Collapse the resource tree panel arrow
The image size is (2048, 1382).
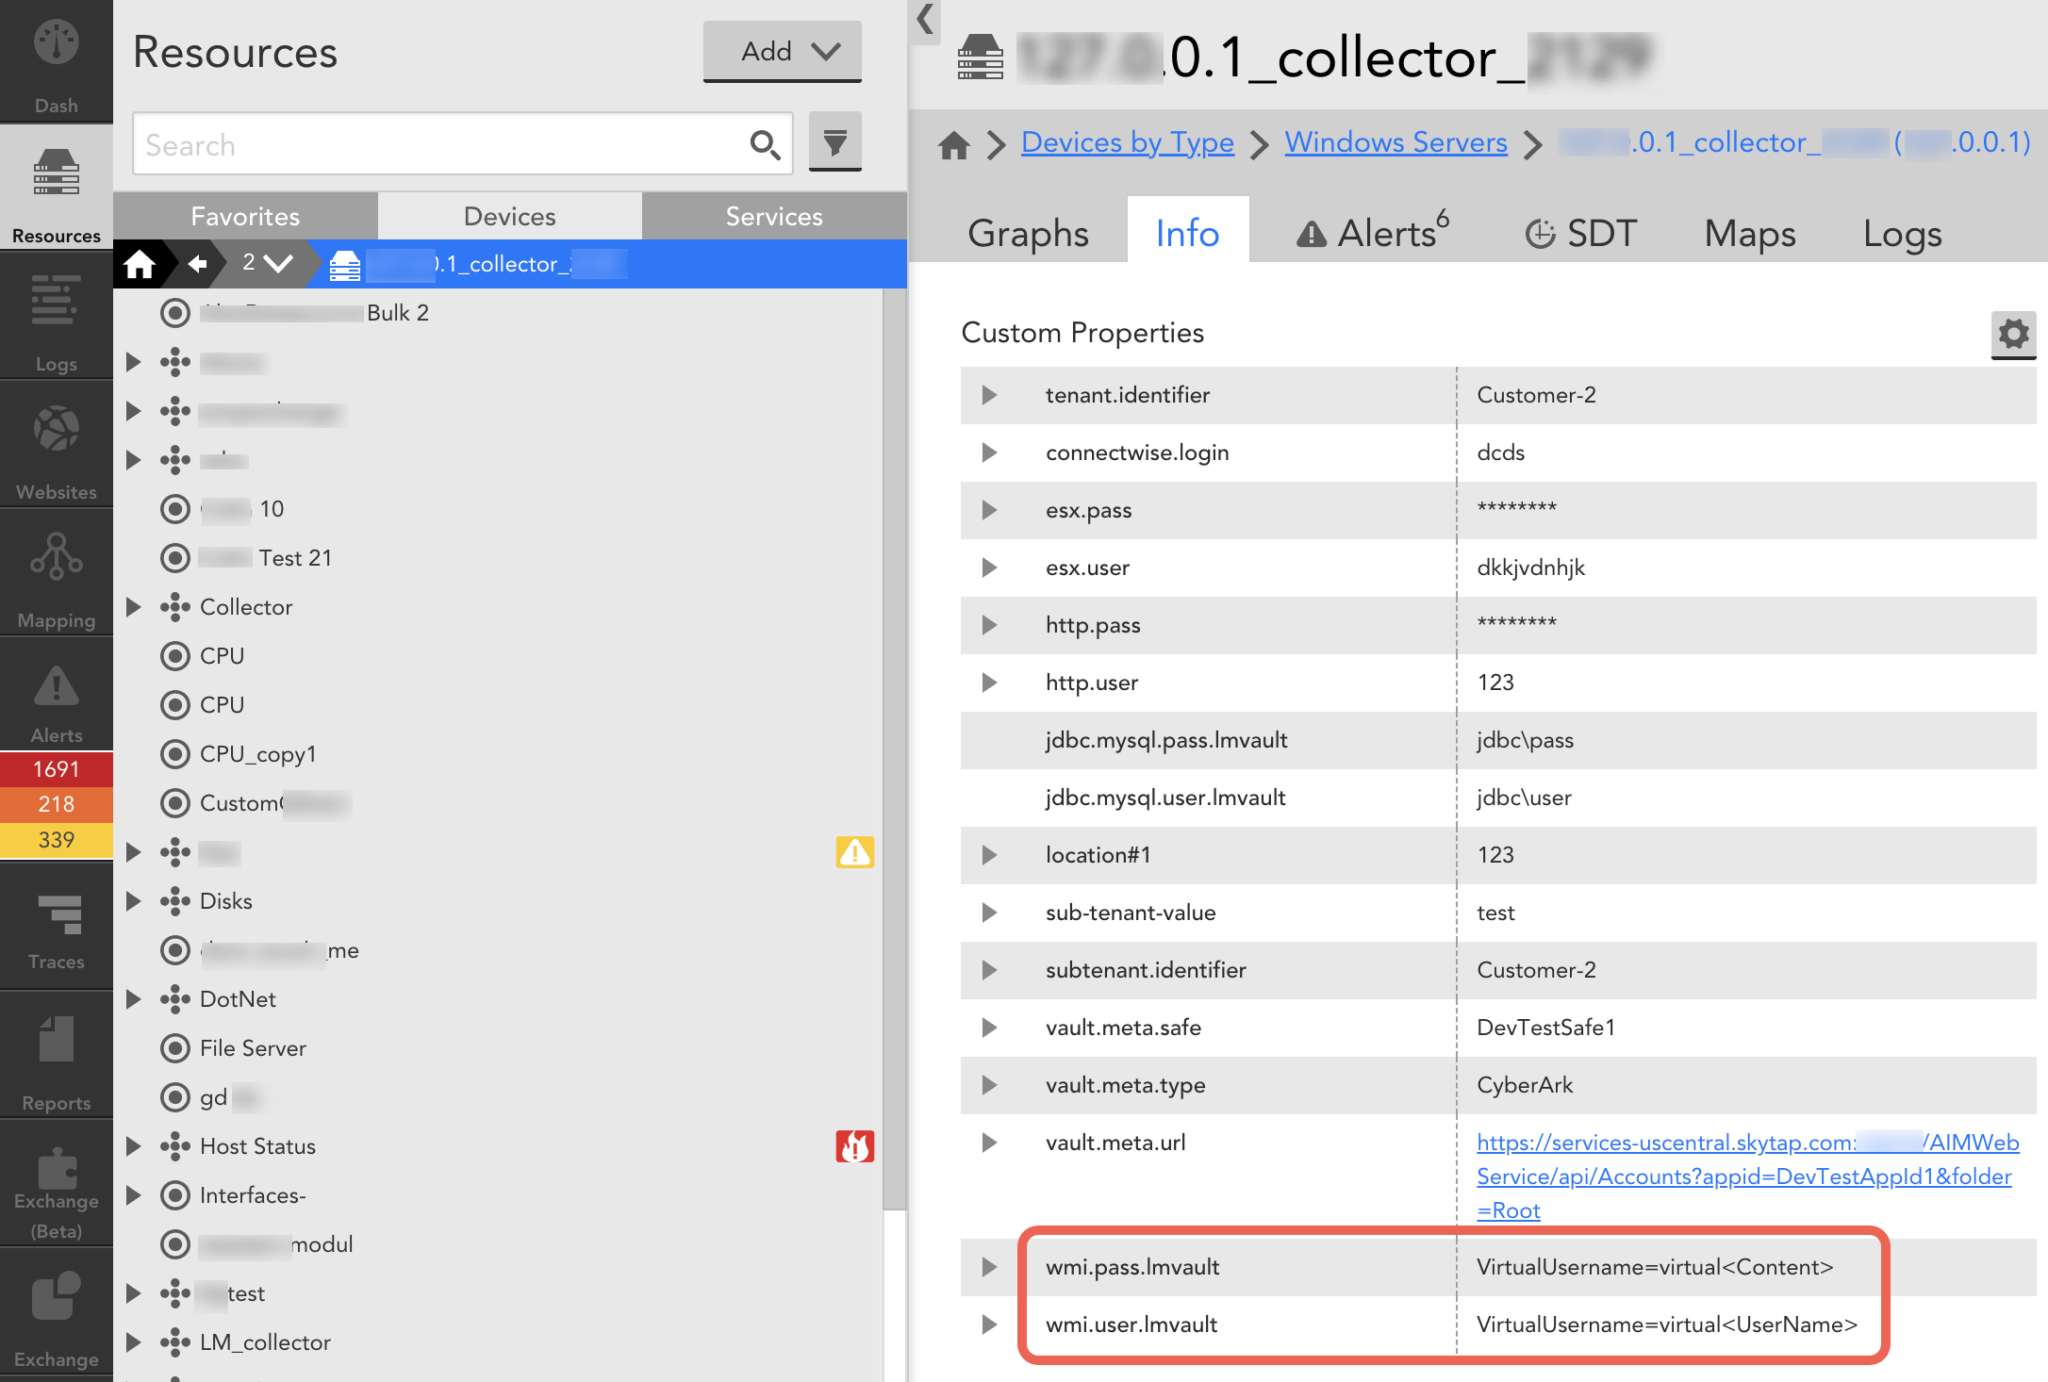point(926,18)
